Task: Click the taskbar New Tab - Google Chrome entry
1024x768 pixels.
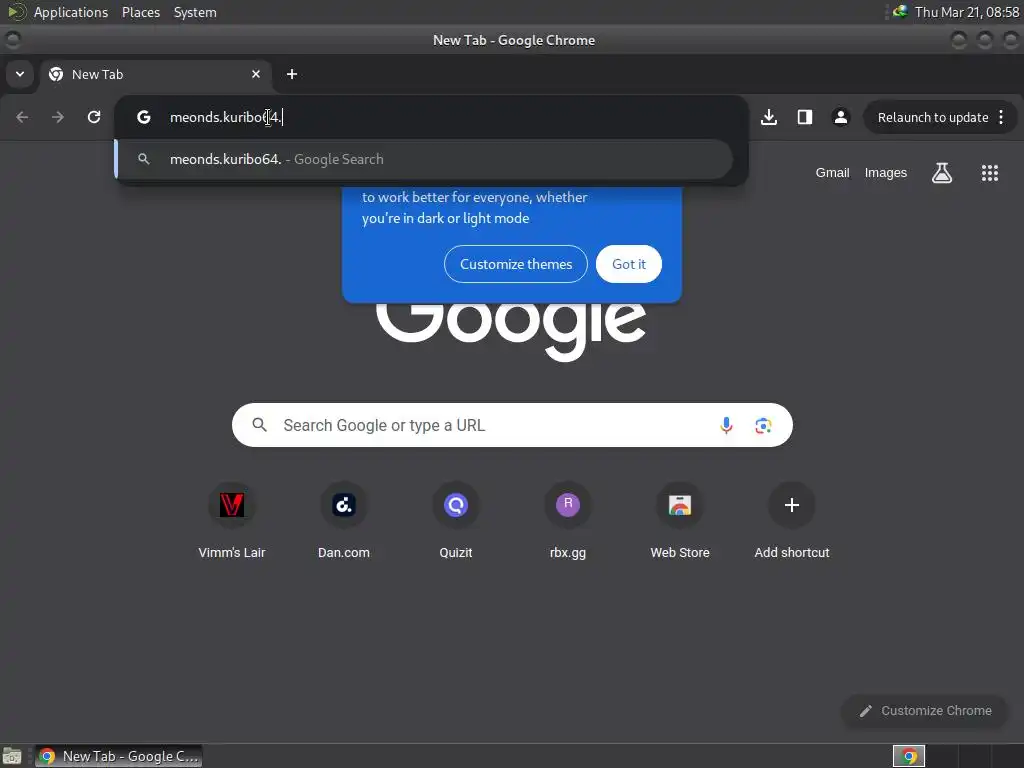Action: pos(119,756)
